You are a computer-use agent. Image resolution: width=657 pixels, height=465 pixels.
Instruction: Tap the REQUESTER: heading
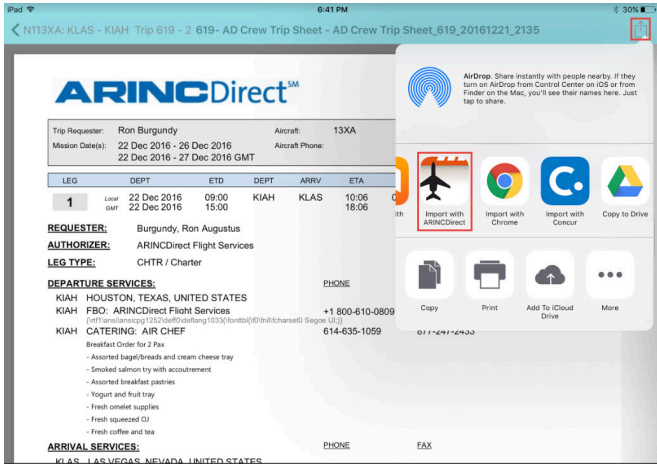pyautogui.click(x=77, y=228)
